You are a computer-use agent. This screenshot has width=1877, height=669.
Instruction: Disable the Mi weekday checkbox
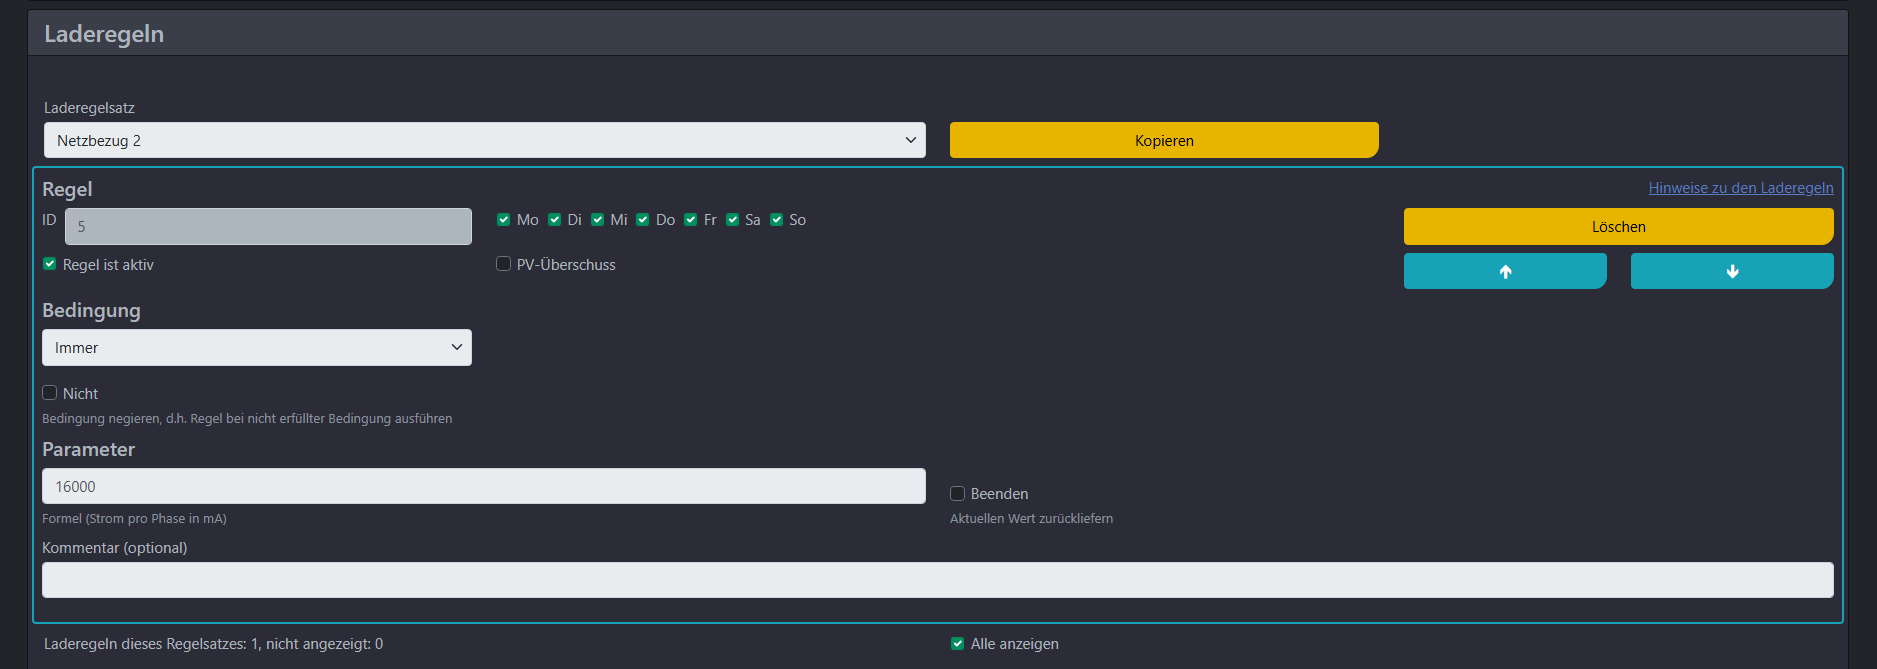(x=598, y=220)
